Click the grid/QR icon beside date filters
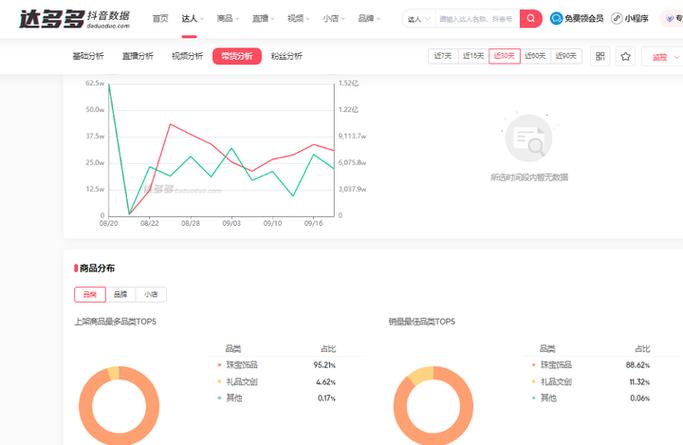This screenshot has width=683, height=445. (x=600, y=57)
